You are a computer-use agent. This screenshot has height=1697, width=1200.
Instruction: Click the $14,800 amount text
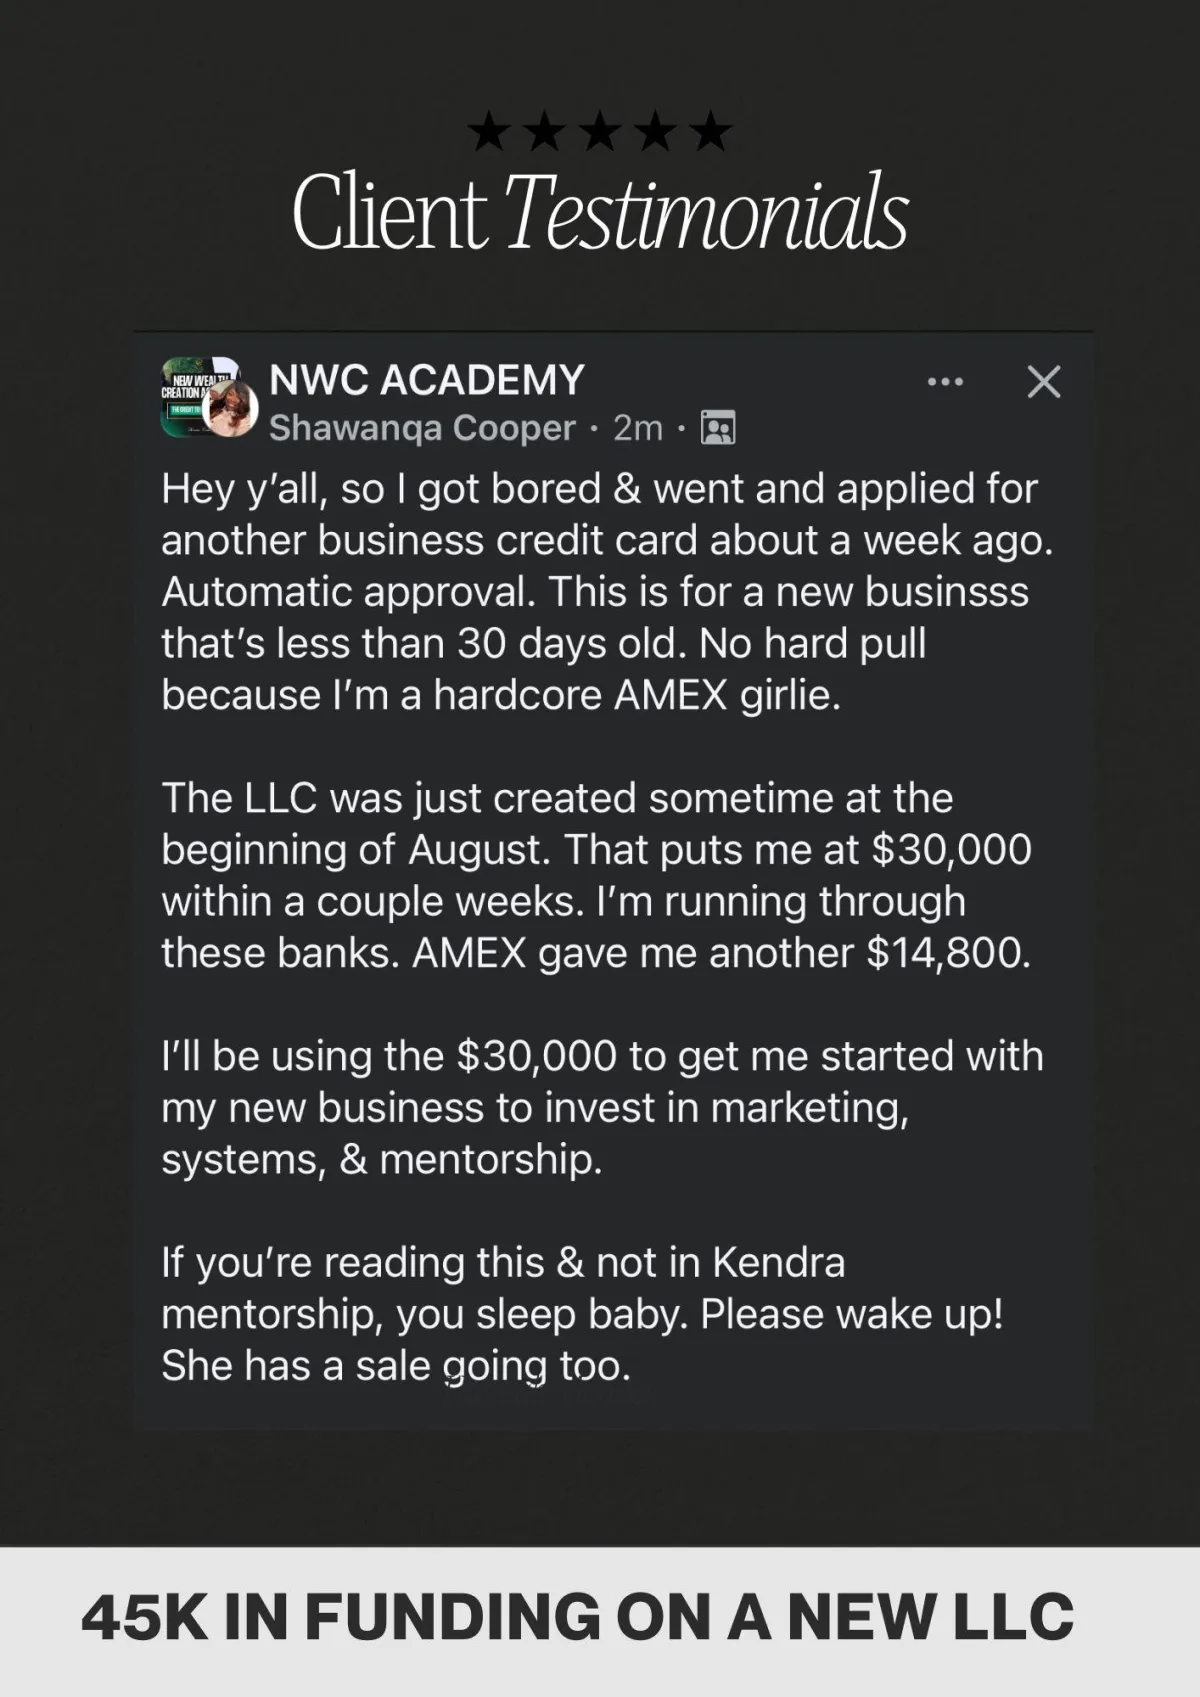click(x=947, y=953)
